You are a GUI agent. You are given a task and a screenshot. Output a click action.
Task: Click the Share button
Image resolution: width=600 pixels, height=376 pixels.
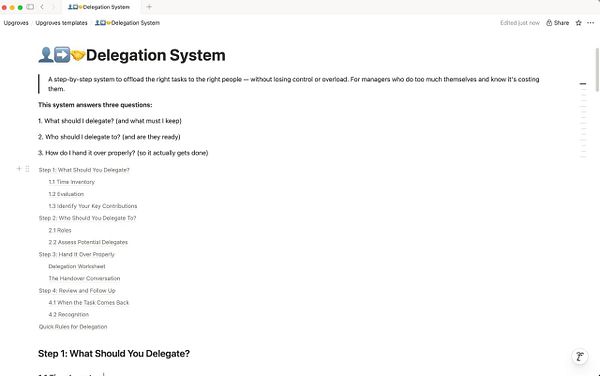pyautogui.click(x=558, y=23)
